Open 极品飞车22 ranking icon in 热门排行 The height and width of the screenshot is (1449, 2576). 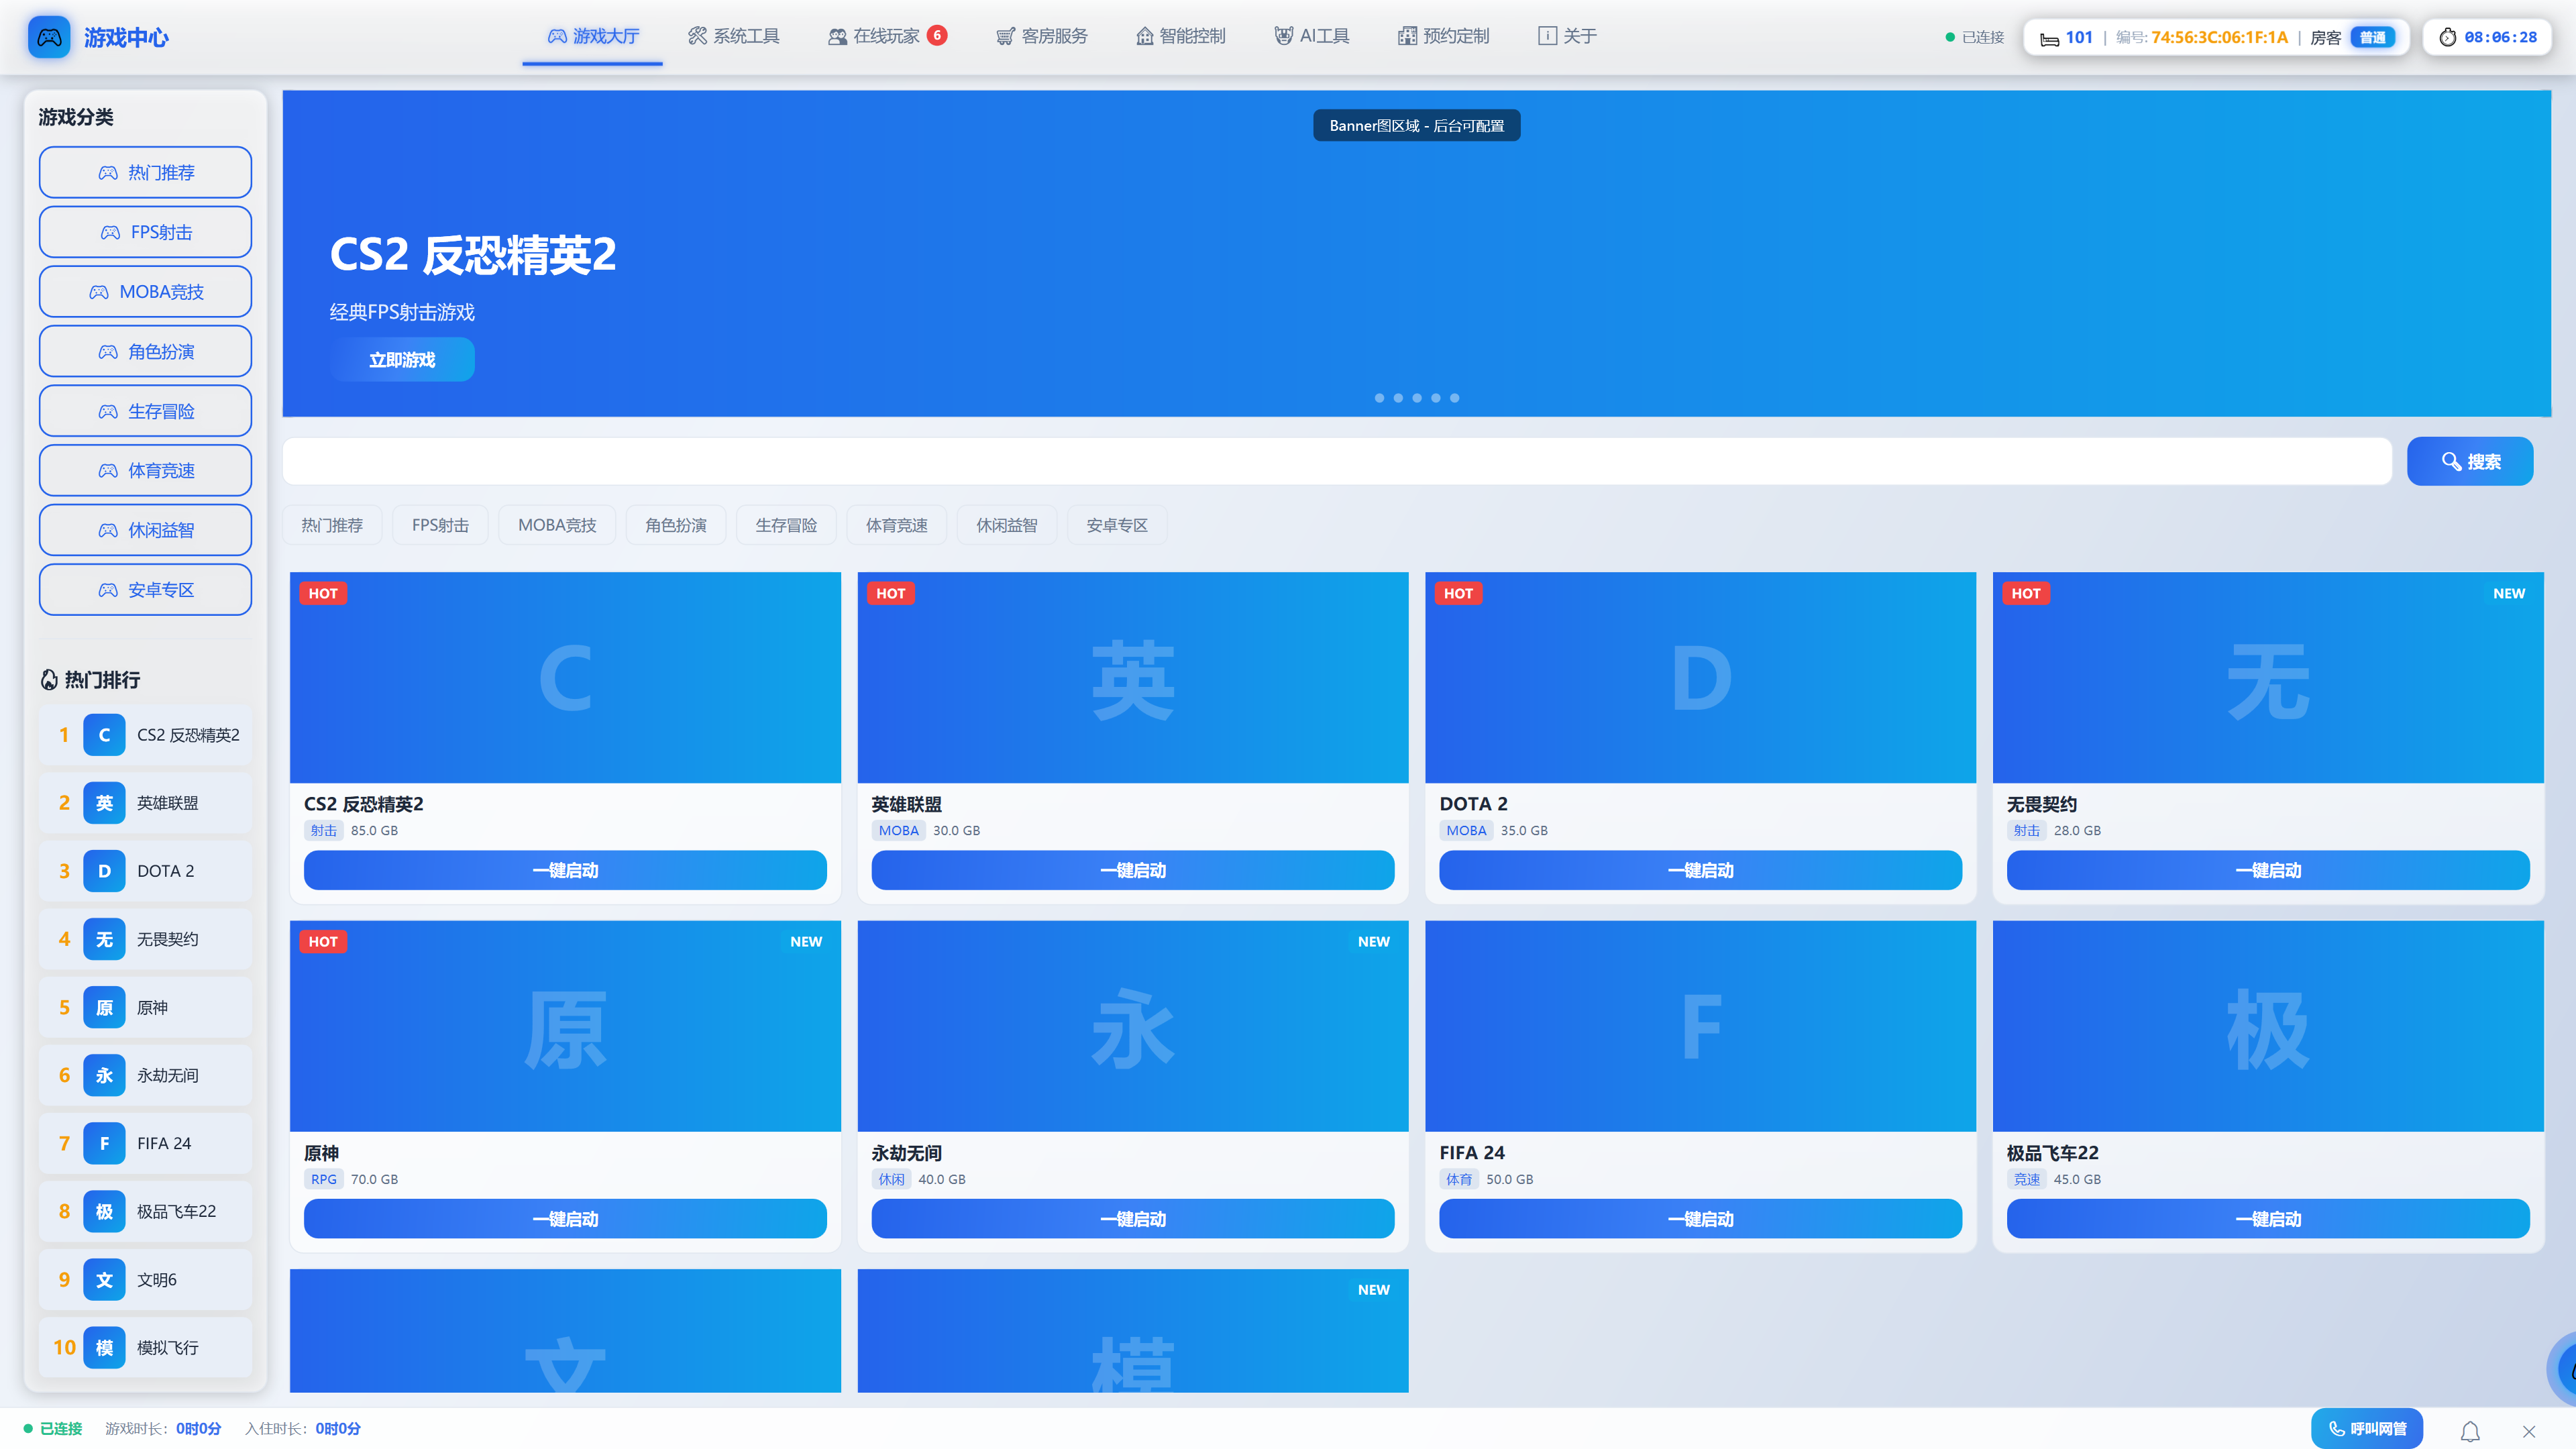point(104,1211)
